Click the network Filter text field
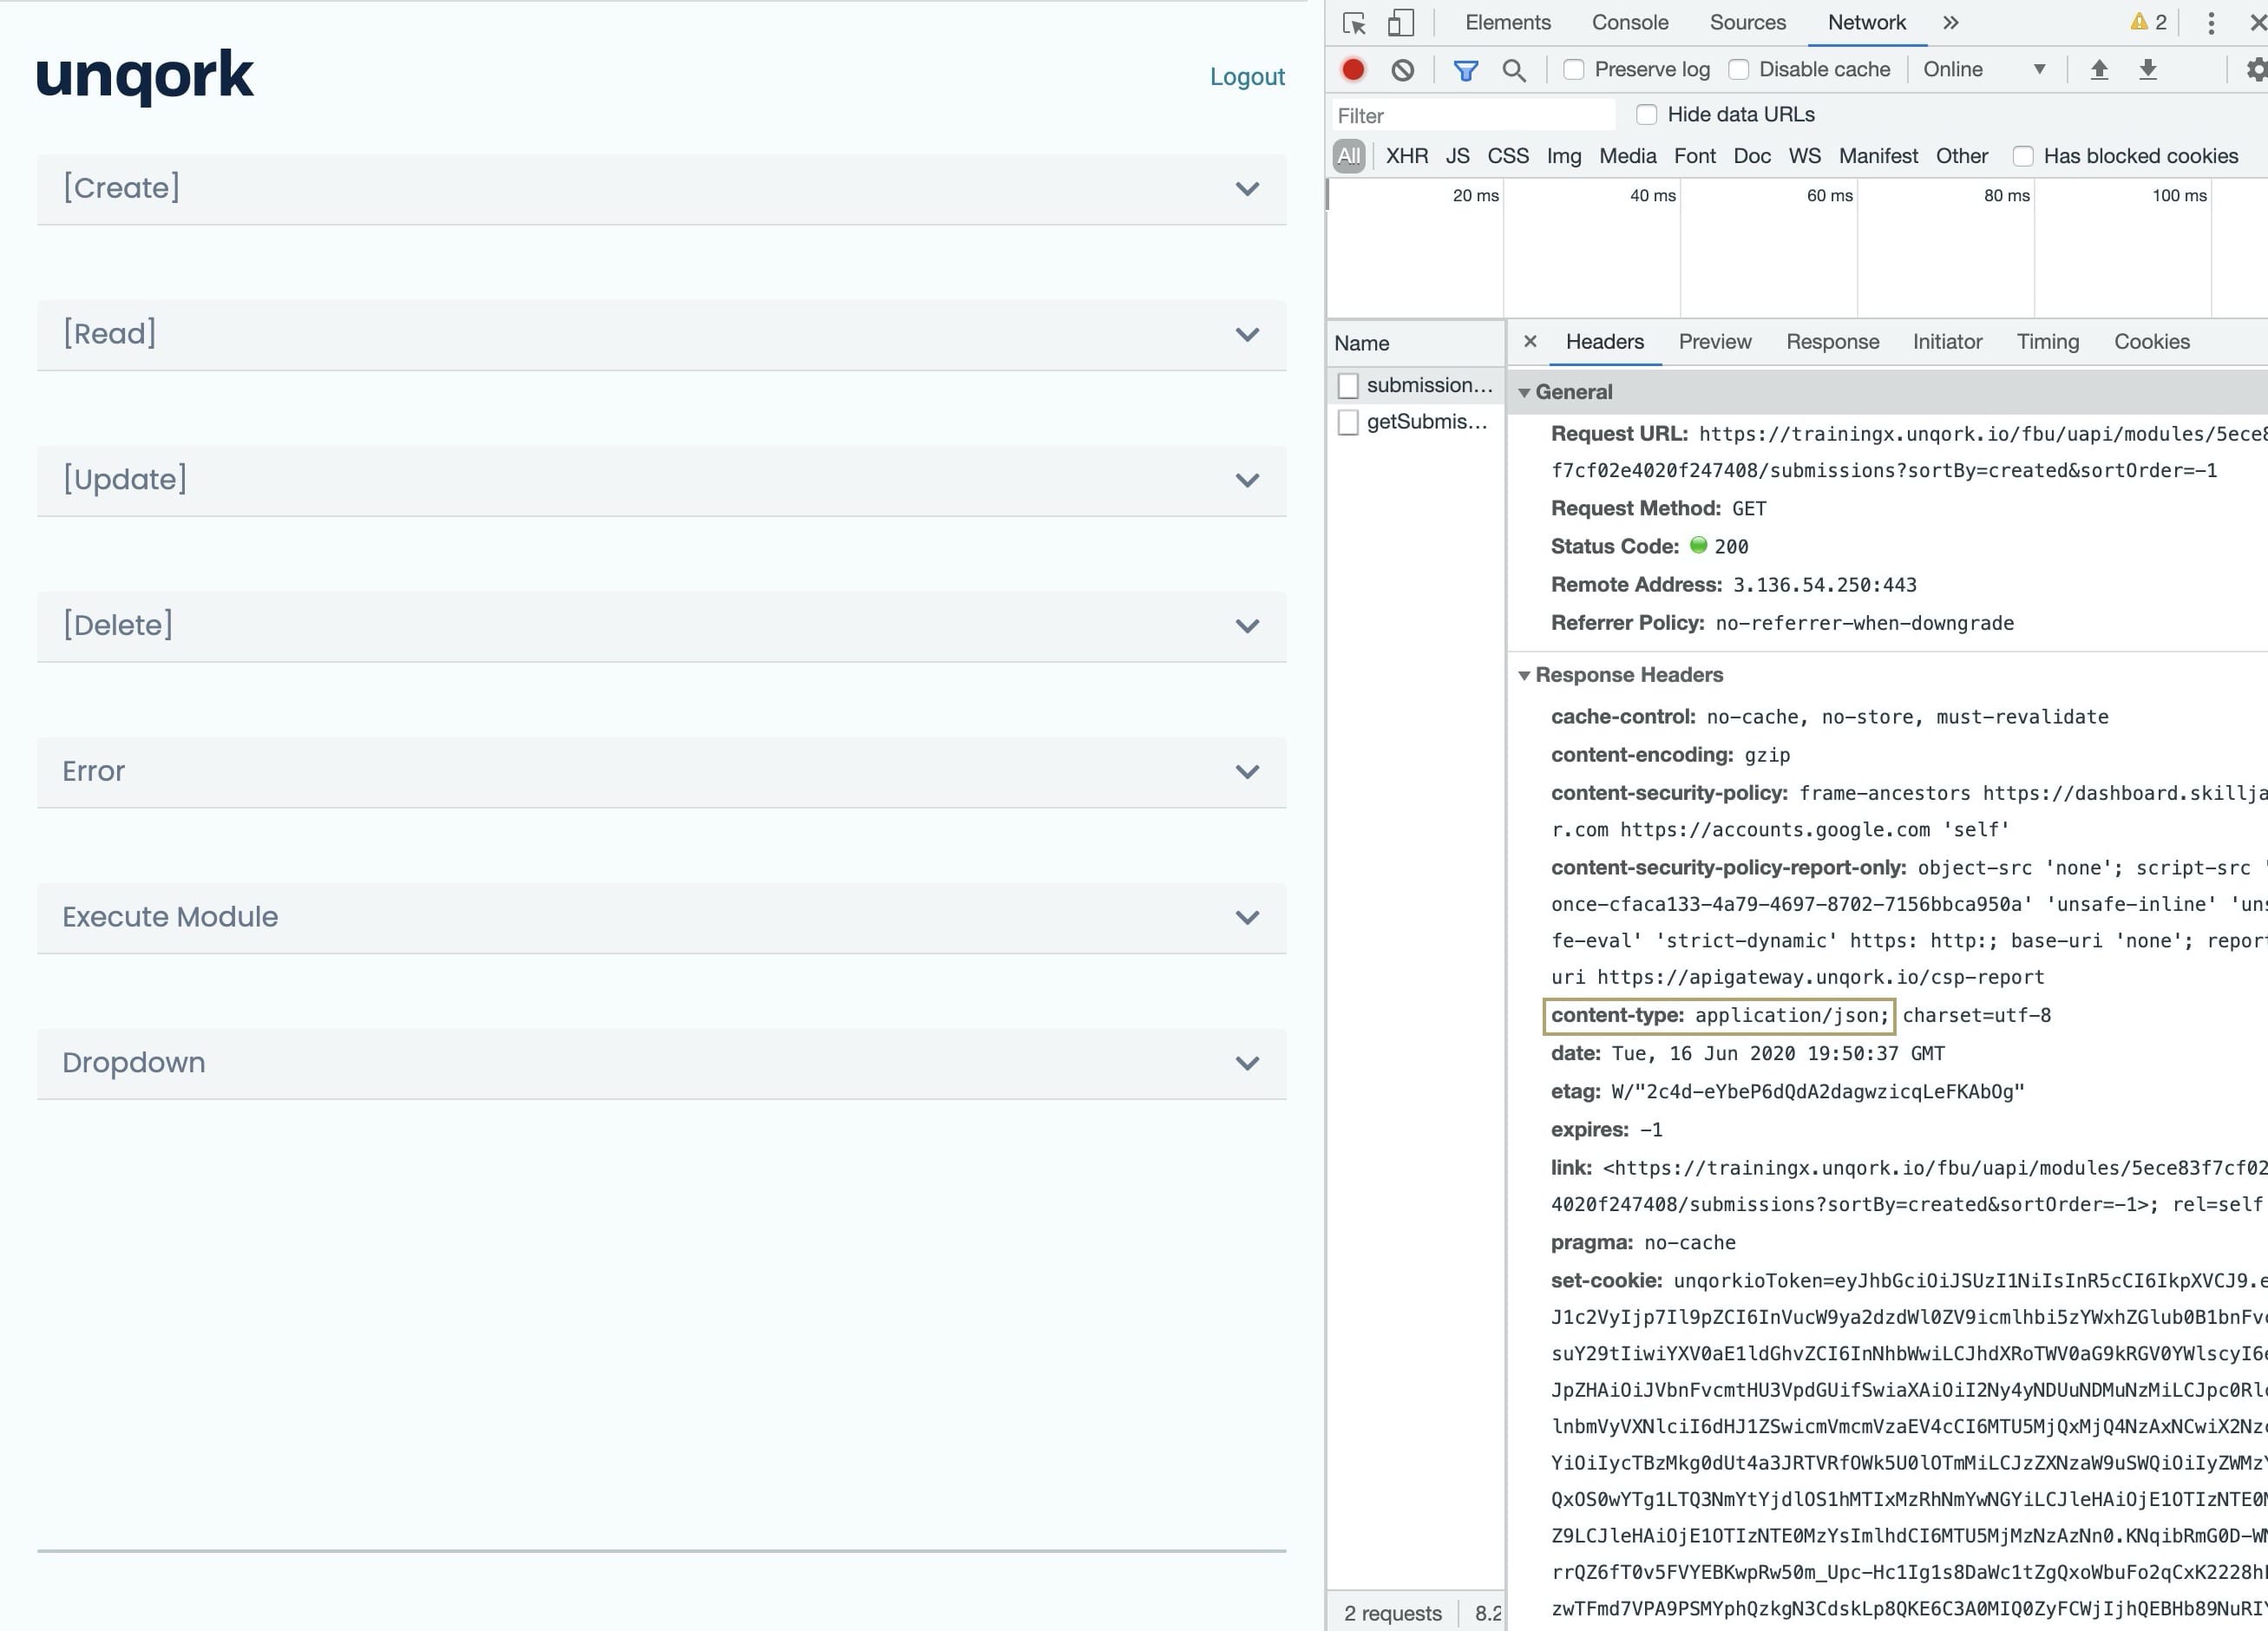Screen dimensions: 2268x1631 pos(1473,116)
